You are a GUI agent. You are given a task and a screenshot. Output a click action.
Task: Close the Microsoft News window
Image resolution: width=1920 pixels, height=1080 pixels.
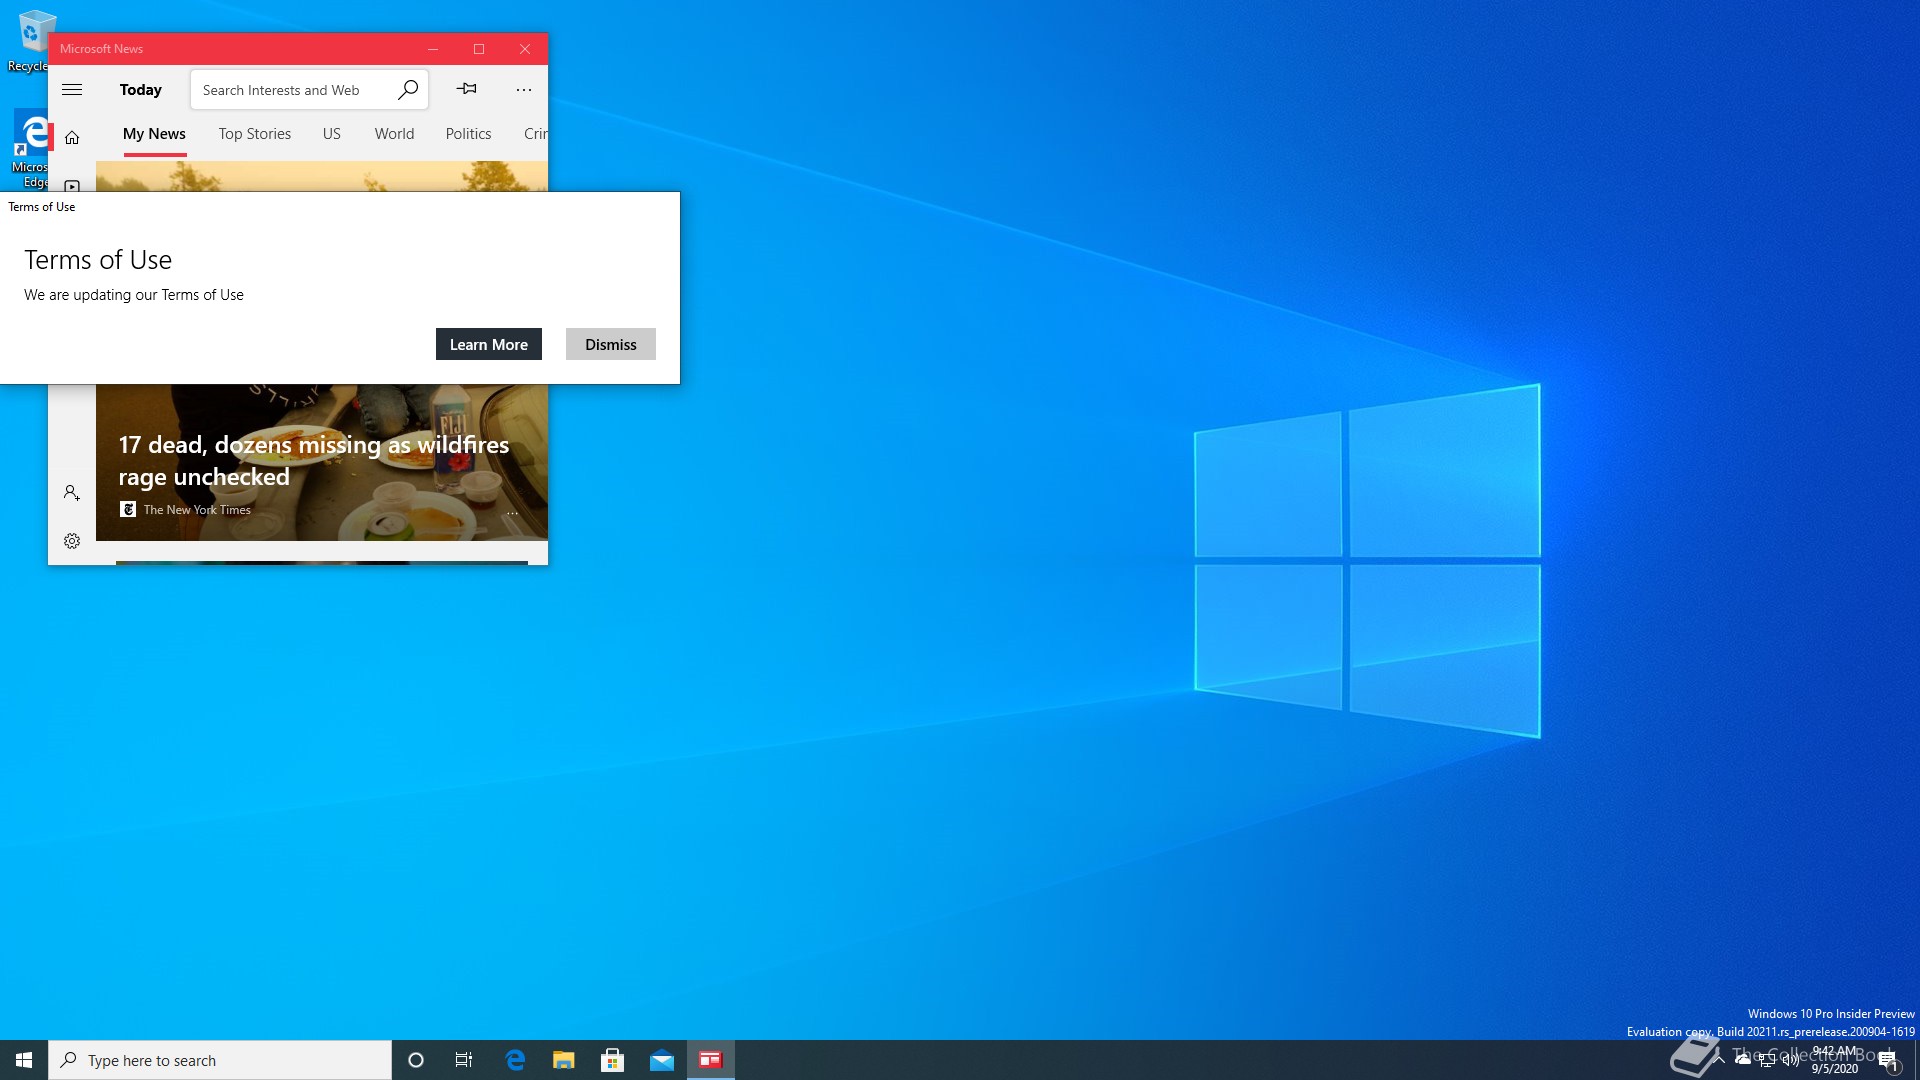click(x=525, y=49)
